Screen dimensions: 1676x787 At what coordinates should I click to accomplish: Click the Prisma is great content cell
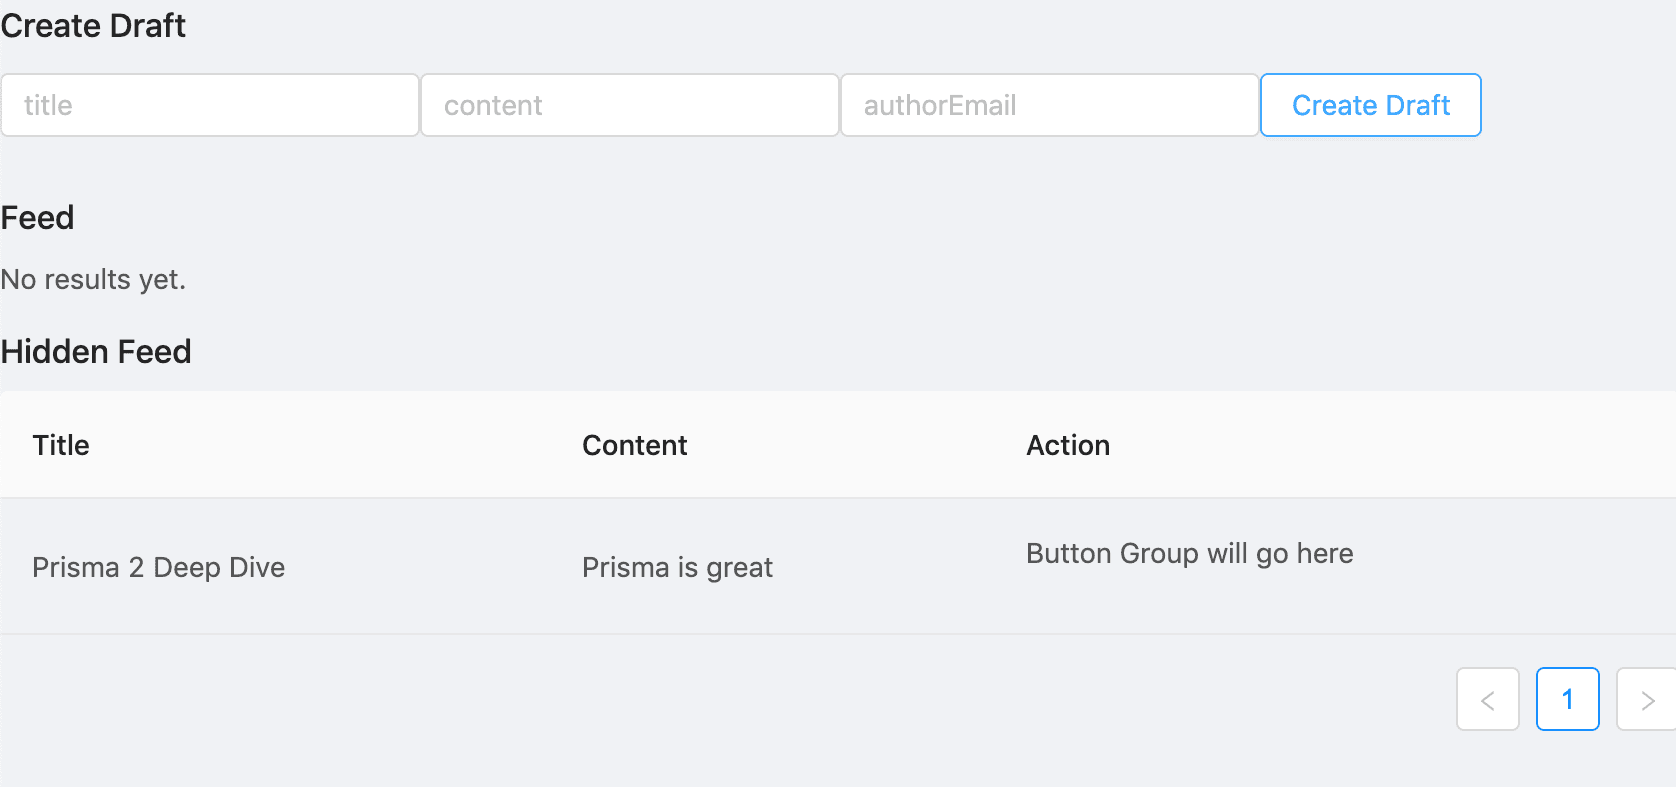(677, 567)
